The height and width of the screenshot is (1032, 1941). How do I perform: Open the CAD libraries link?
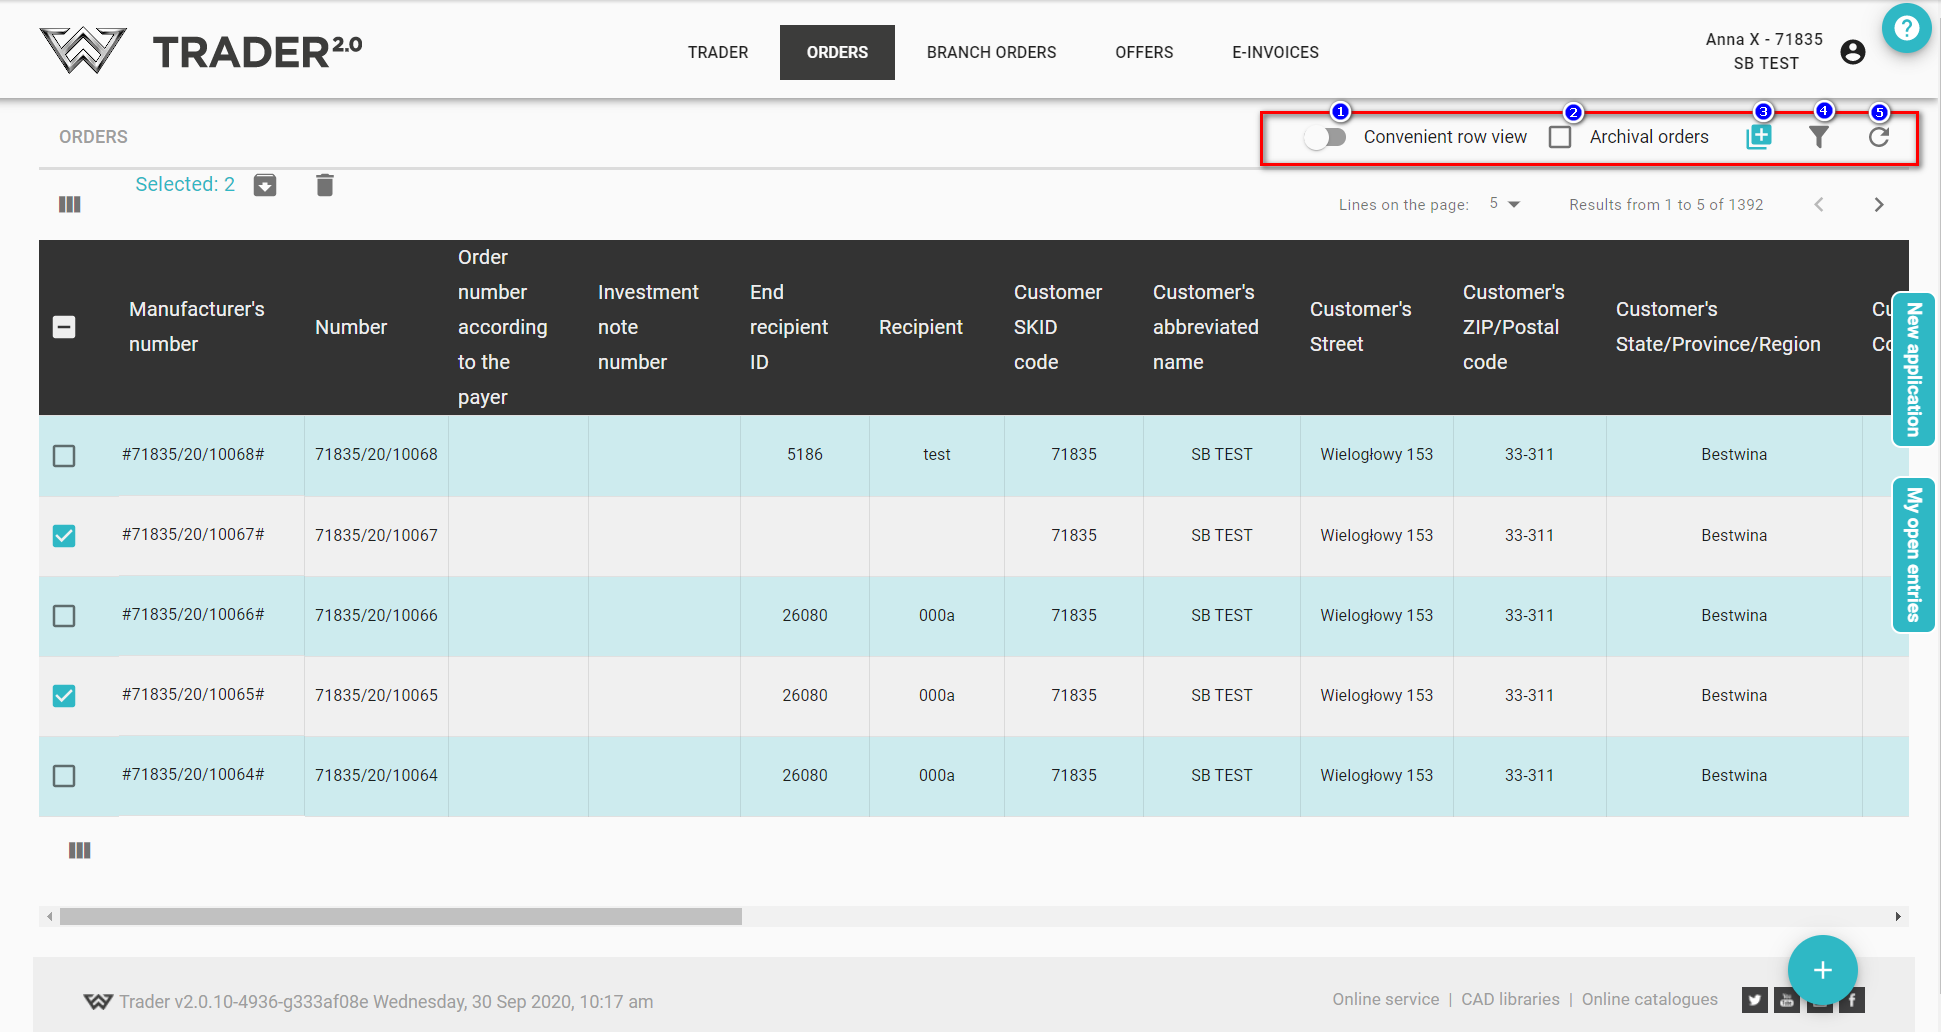click(x=1510, y=999)
